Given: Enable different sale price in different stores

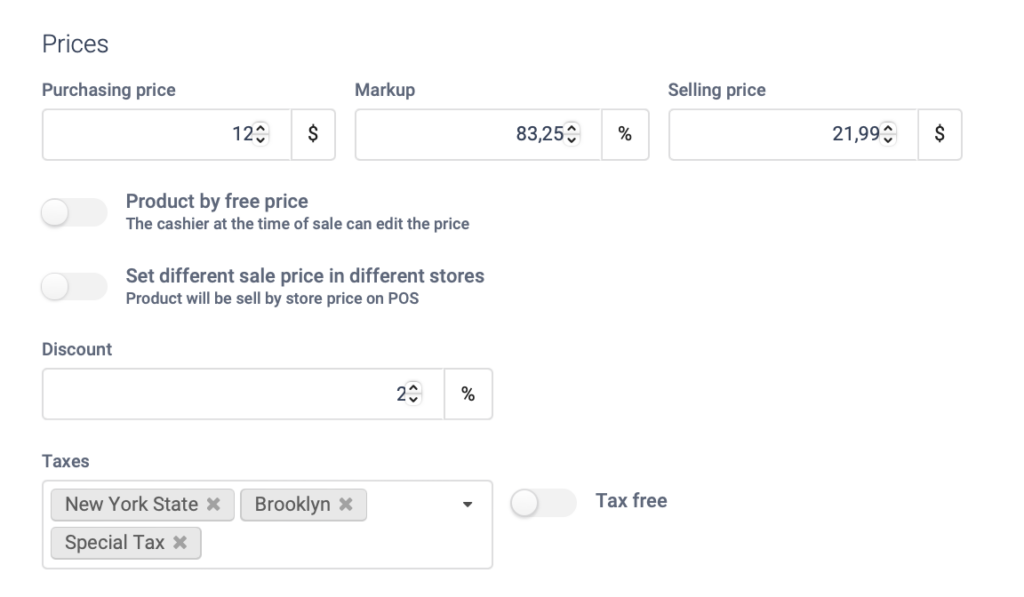Looking at the screenshot, I should click(x=74, y=286).
